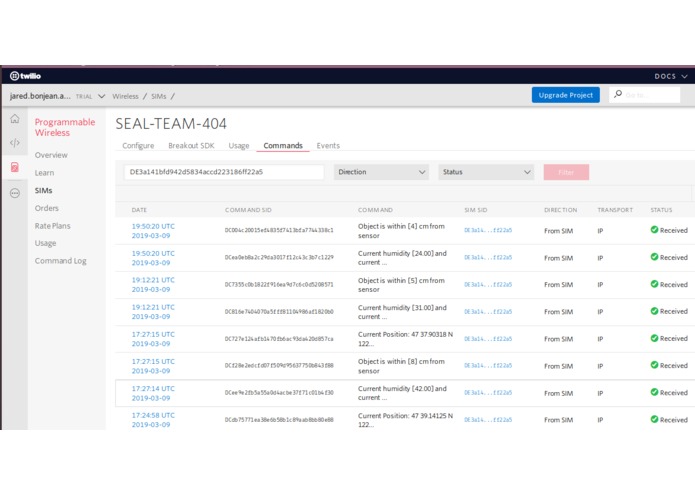The height and width of the screenshot is (494, 695).
Task: Click SIM SID link in Object [5] cm row
Action: point(488,284)
